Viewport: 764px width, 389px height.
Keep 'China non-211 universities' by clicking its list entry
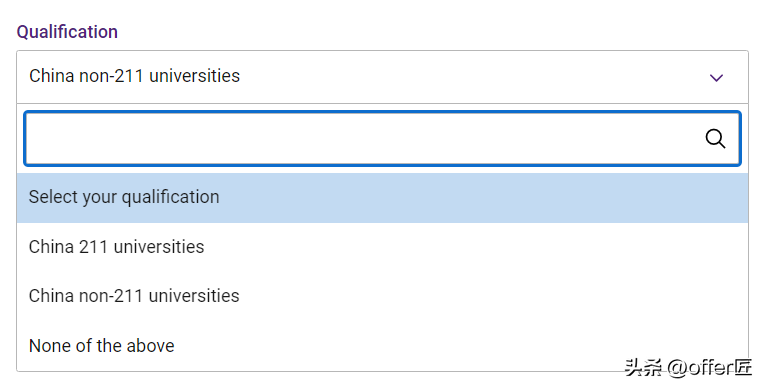pos(382,296)
